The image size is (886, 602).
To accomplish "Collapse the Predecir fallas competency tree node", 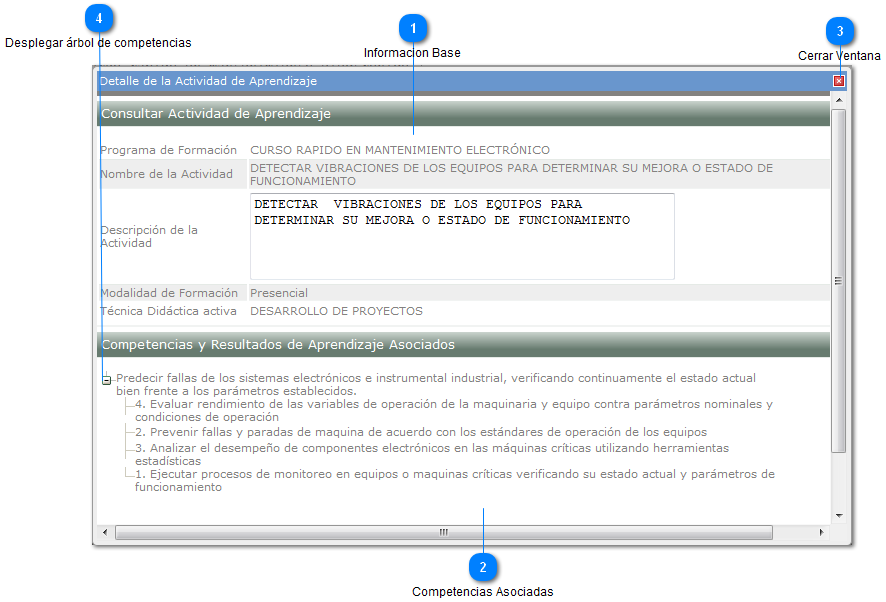I will pyautogui.click(x=106, y=380).
